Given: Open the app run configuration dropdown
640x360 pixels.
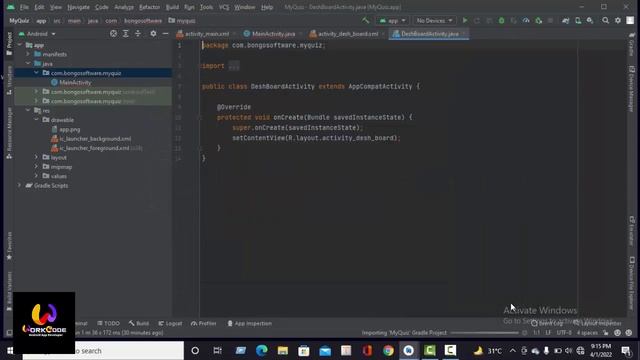Looking at the screenshot, I should [x=392, y=20].
